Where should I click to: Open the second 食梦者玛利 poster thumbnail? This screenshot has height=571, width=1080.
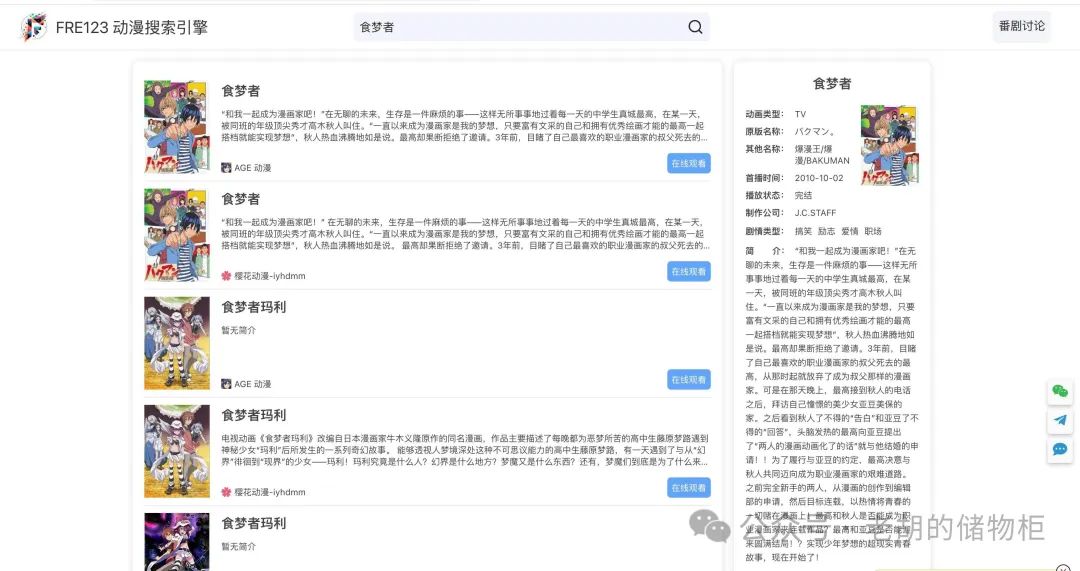tap(176, 451)
